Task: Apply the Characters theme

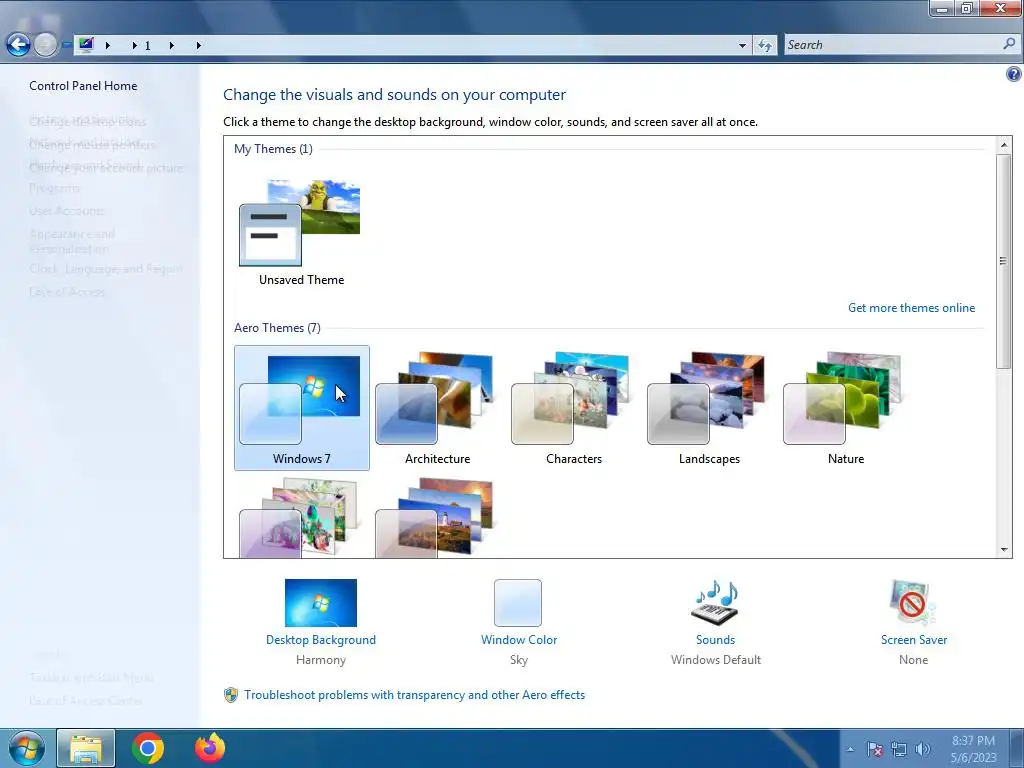Action: [573, 408]
